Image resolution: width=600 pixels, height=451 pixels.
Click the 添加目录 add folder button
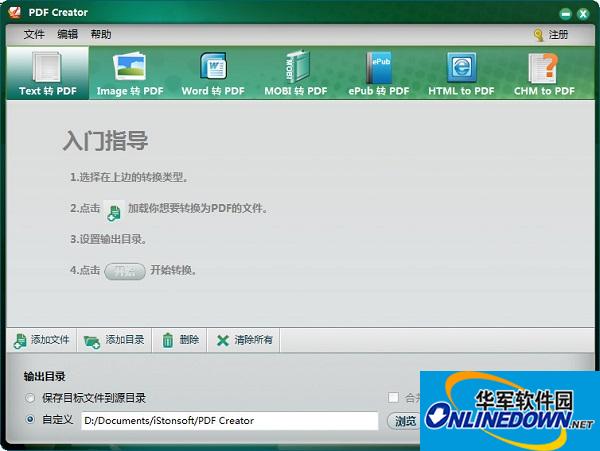click(x=114, y=340)
